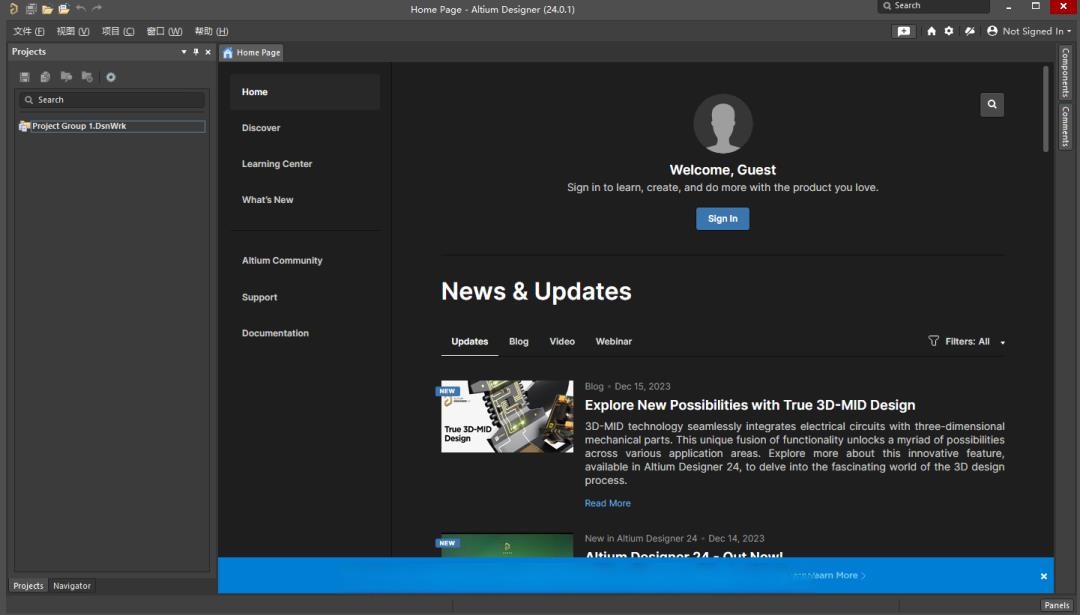Screen dimensions: 1080x615
Task: Click the folder-refresh icon in Projects toolbar
Action: (87, 76)
